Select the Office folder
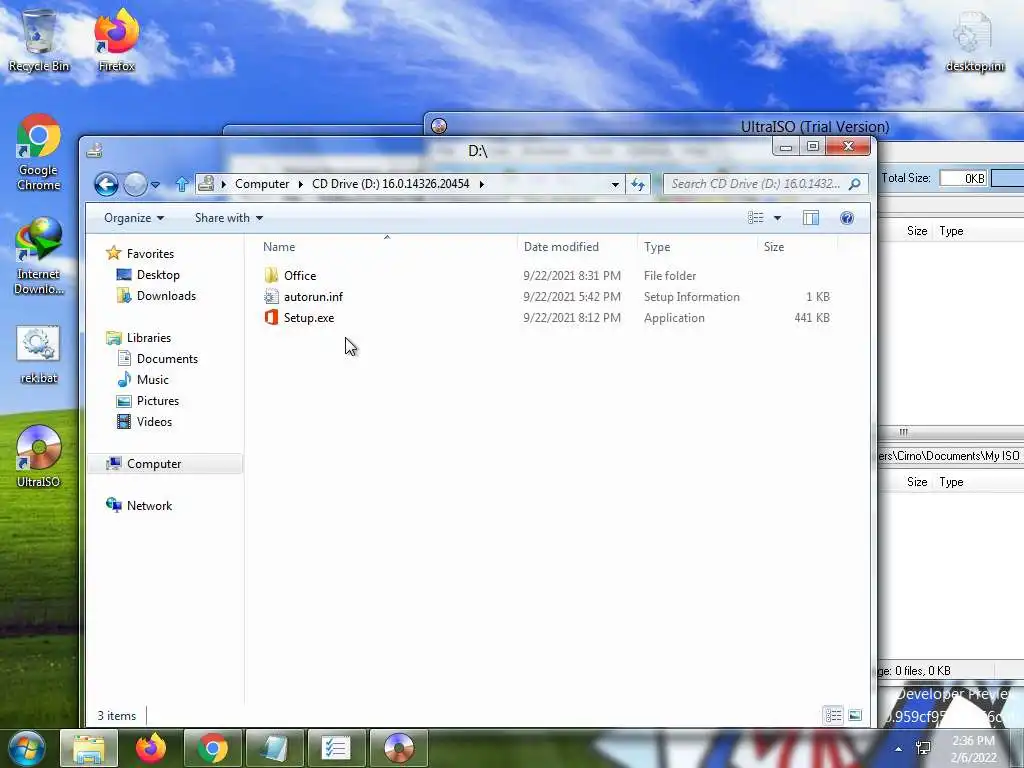Image resolution: width=1024 pixels, height=768 pixels. [x=300, y=276]
